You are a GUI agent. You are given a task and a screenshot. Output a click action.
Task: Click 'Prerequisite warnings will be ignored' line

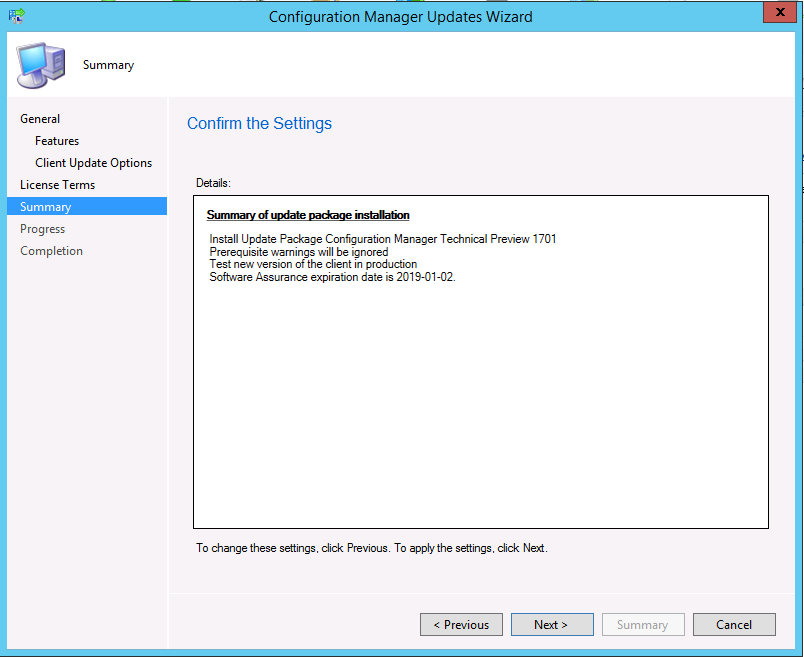point(299,252)
